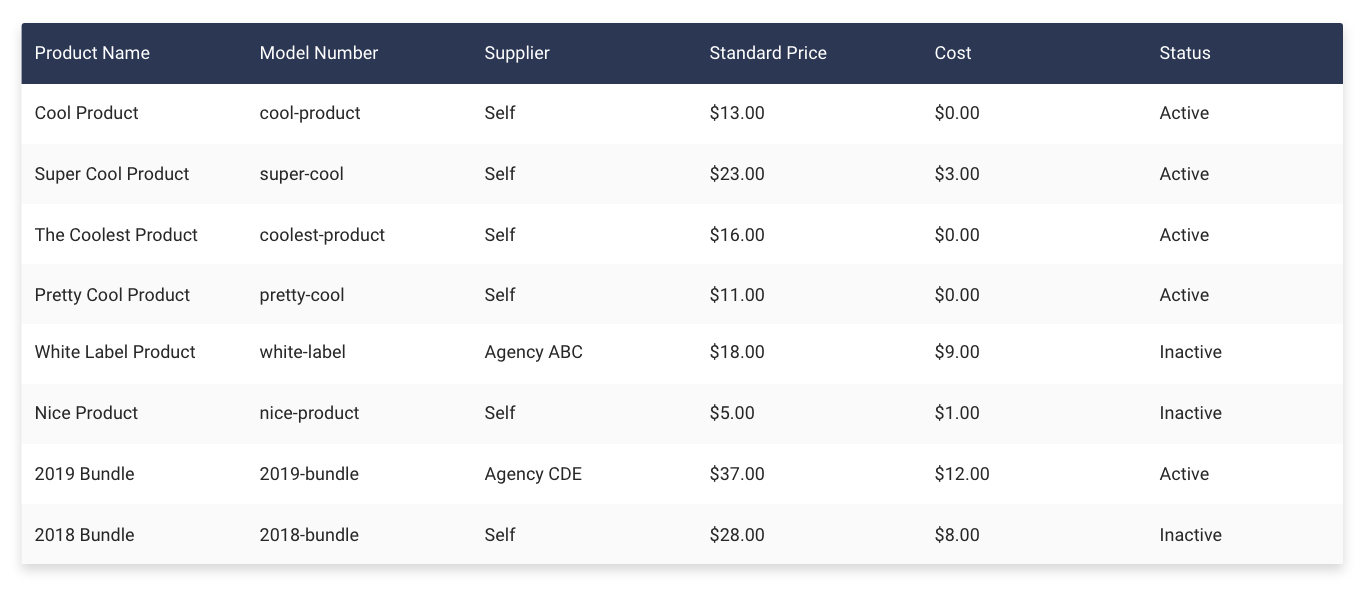Select the $12.00 cost value
This screenshot has height=599, width=1369.
point(961,474)
